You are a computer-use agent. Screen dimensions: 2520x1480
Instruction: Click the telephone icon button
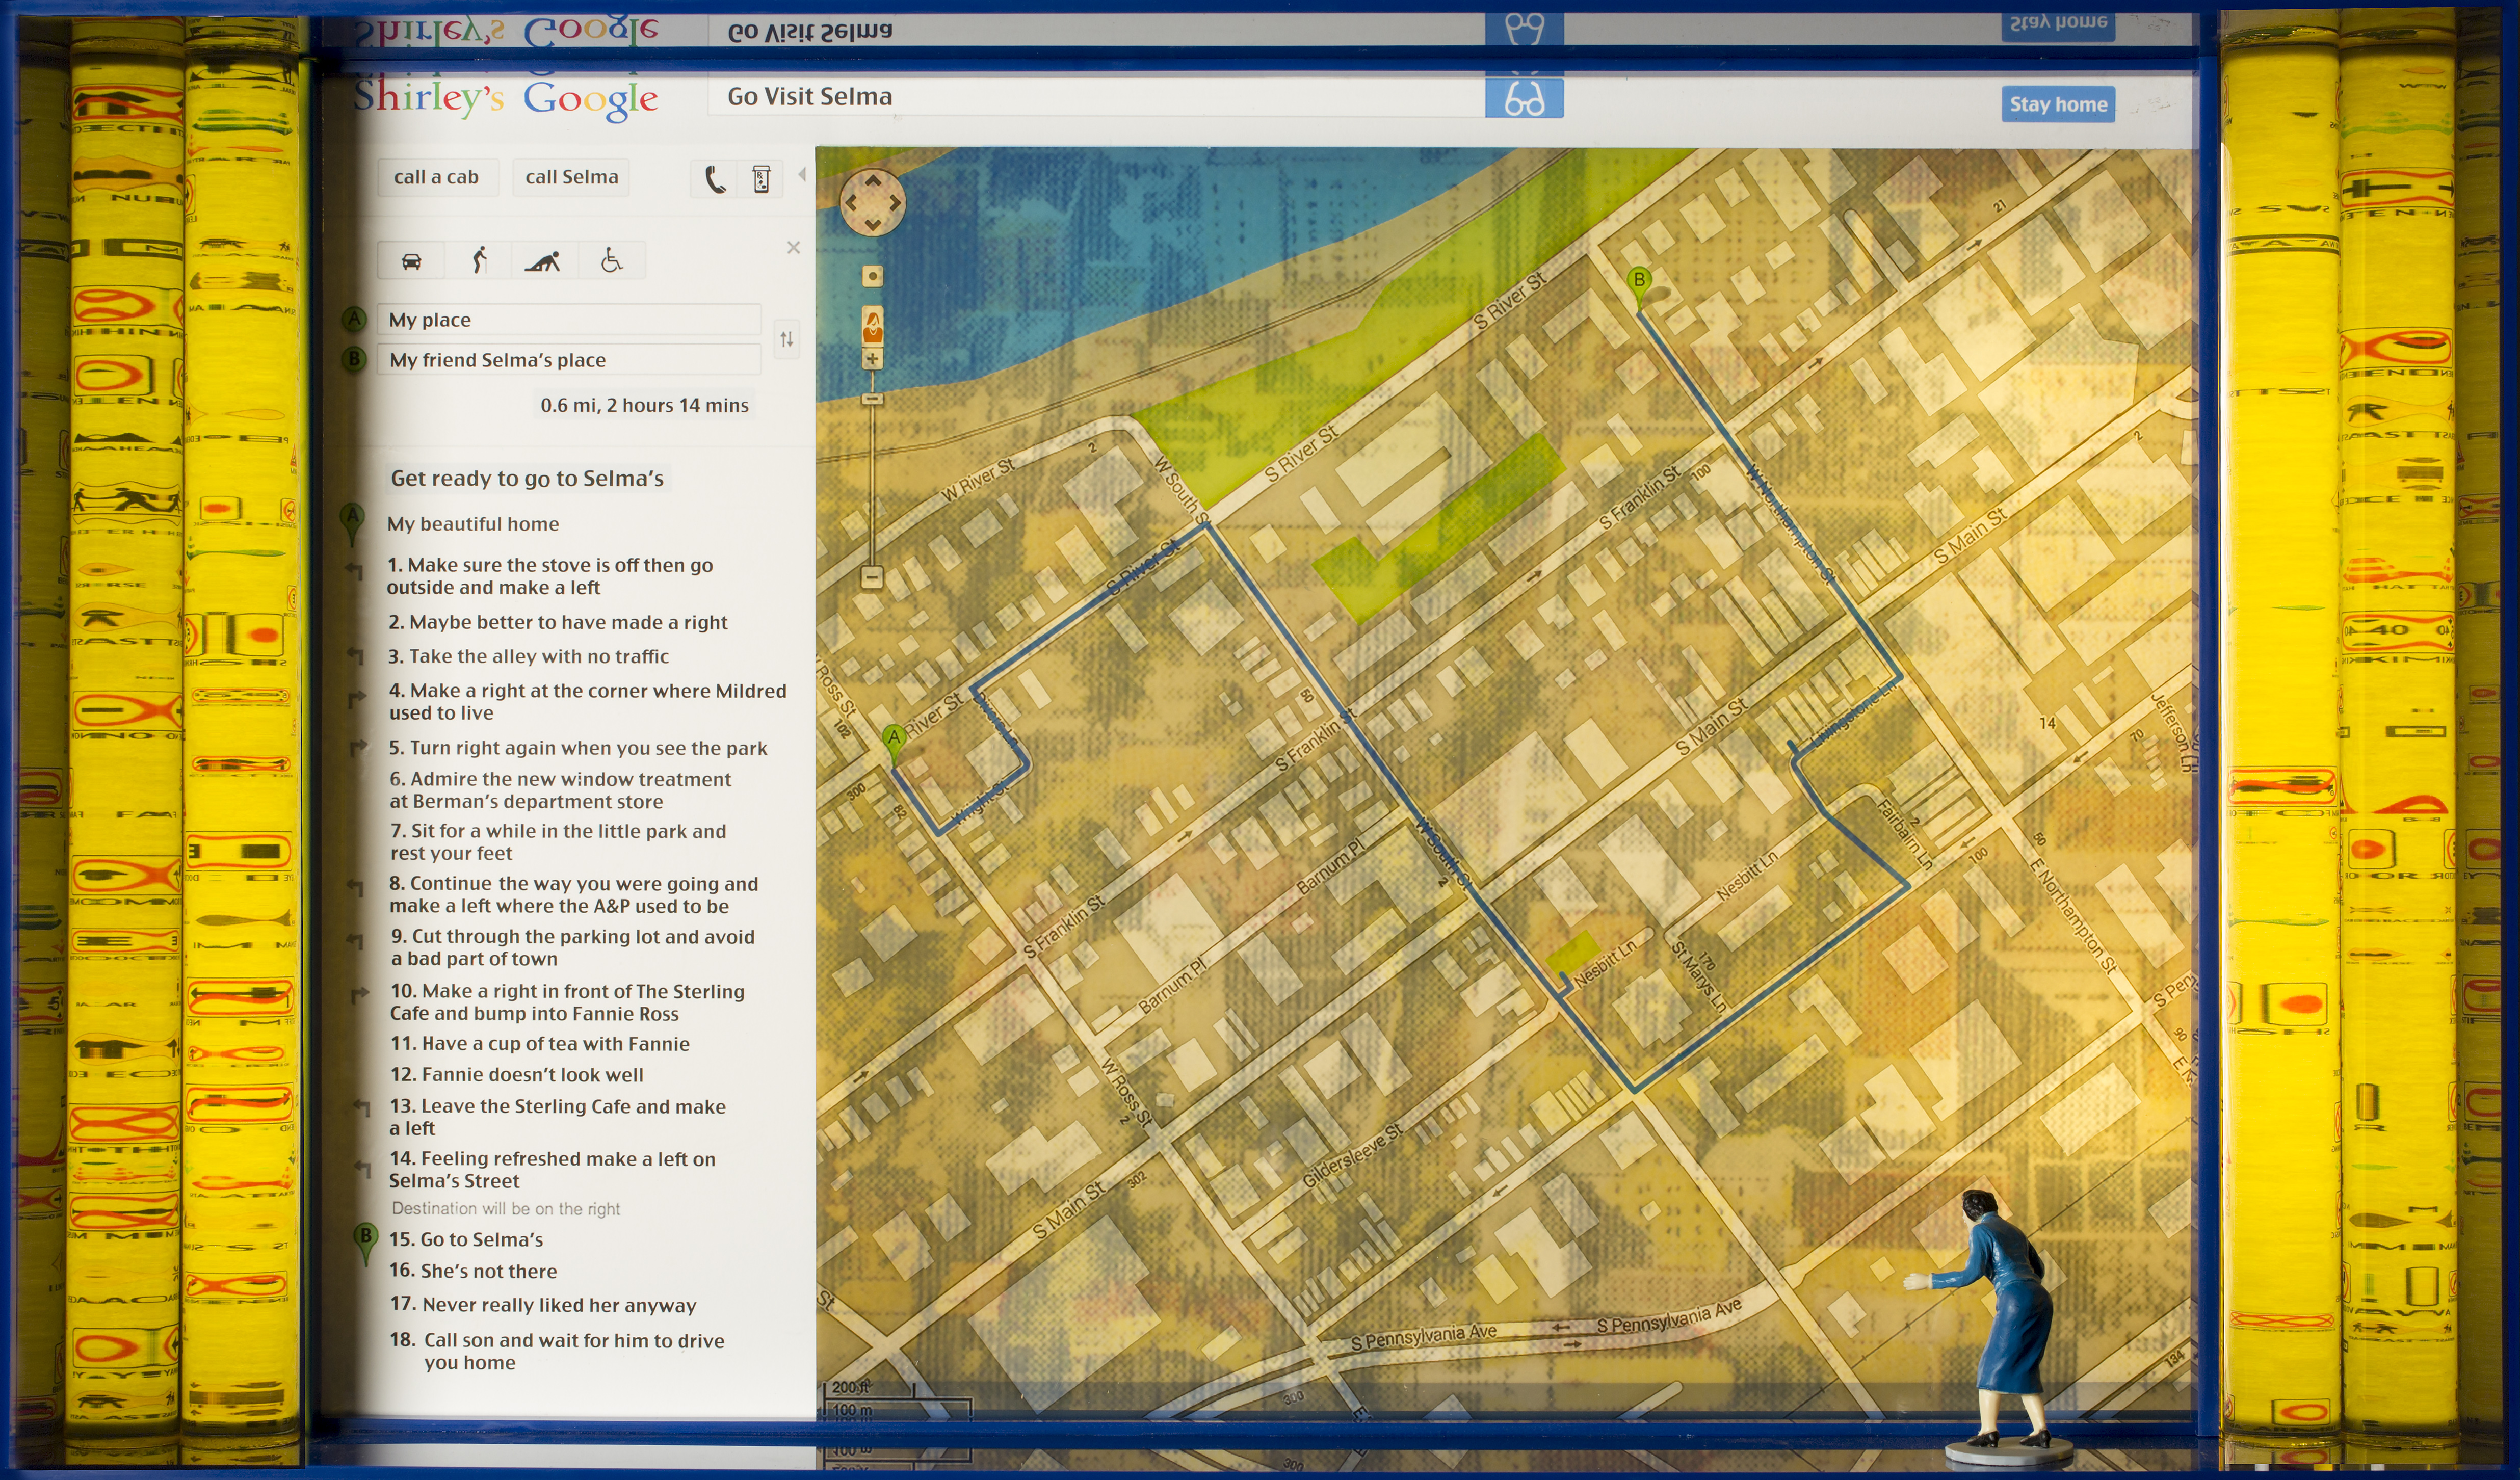(715, 179)
